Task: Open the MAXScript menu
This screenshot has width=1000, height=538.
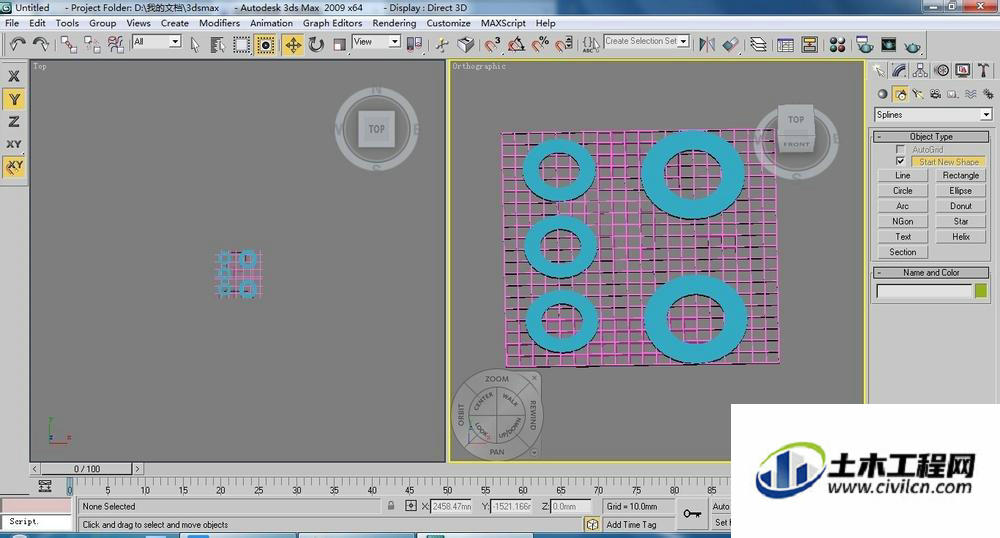Action: [503, 23]
